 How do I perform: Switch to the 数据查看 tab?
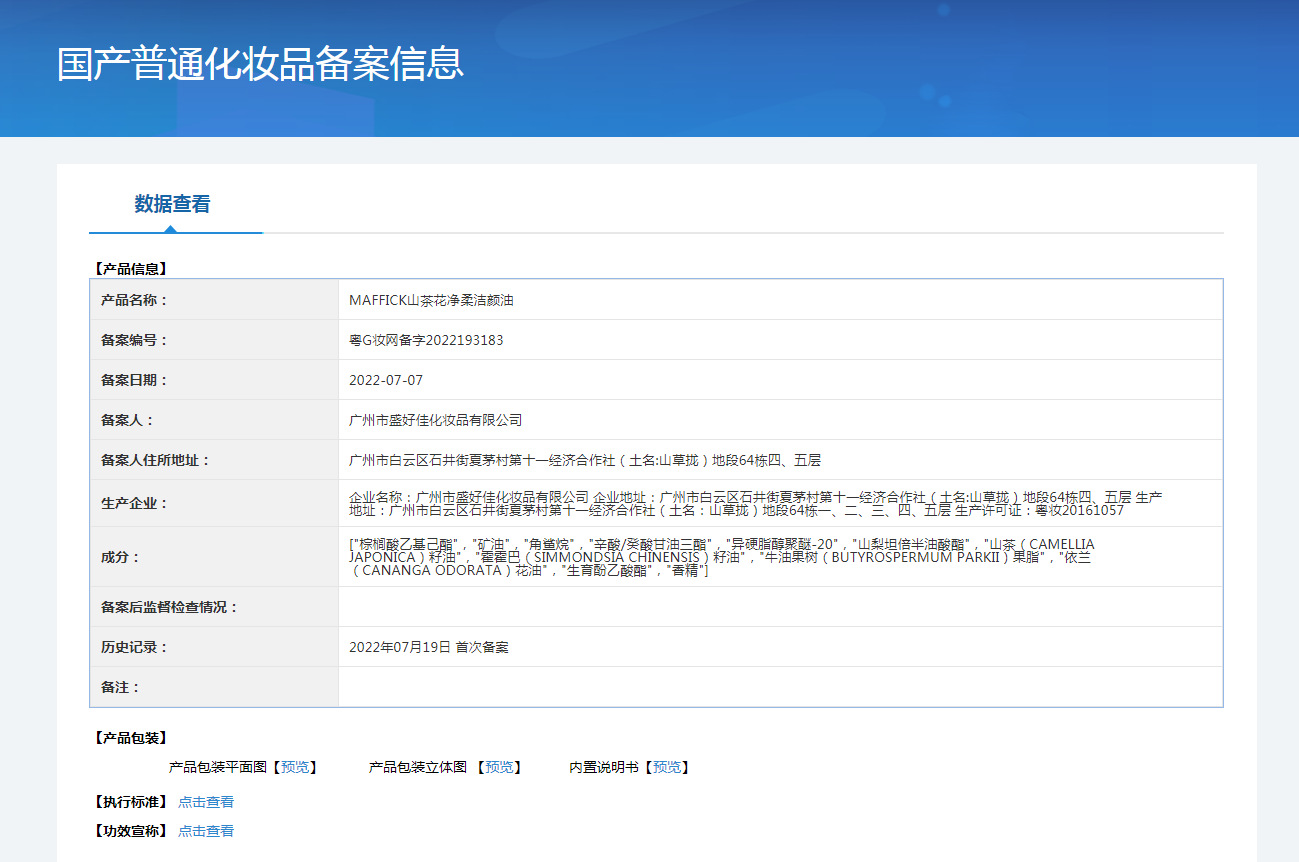click(172, 204)
